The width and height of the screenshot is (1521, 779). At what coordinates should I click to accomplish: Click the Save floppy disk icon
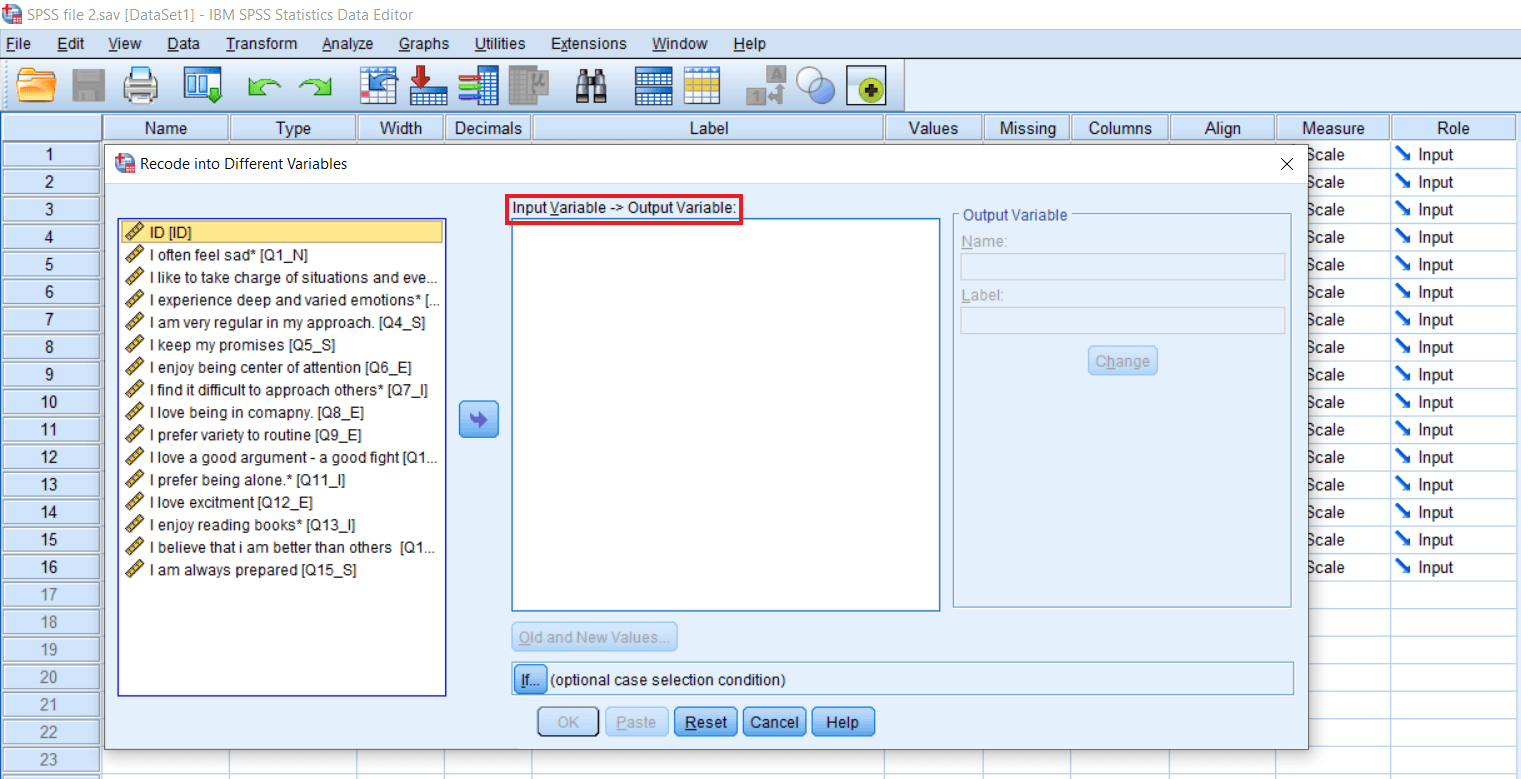[x=89, y=86]
